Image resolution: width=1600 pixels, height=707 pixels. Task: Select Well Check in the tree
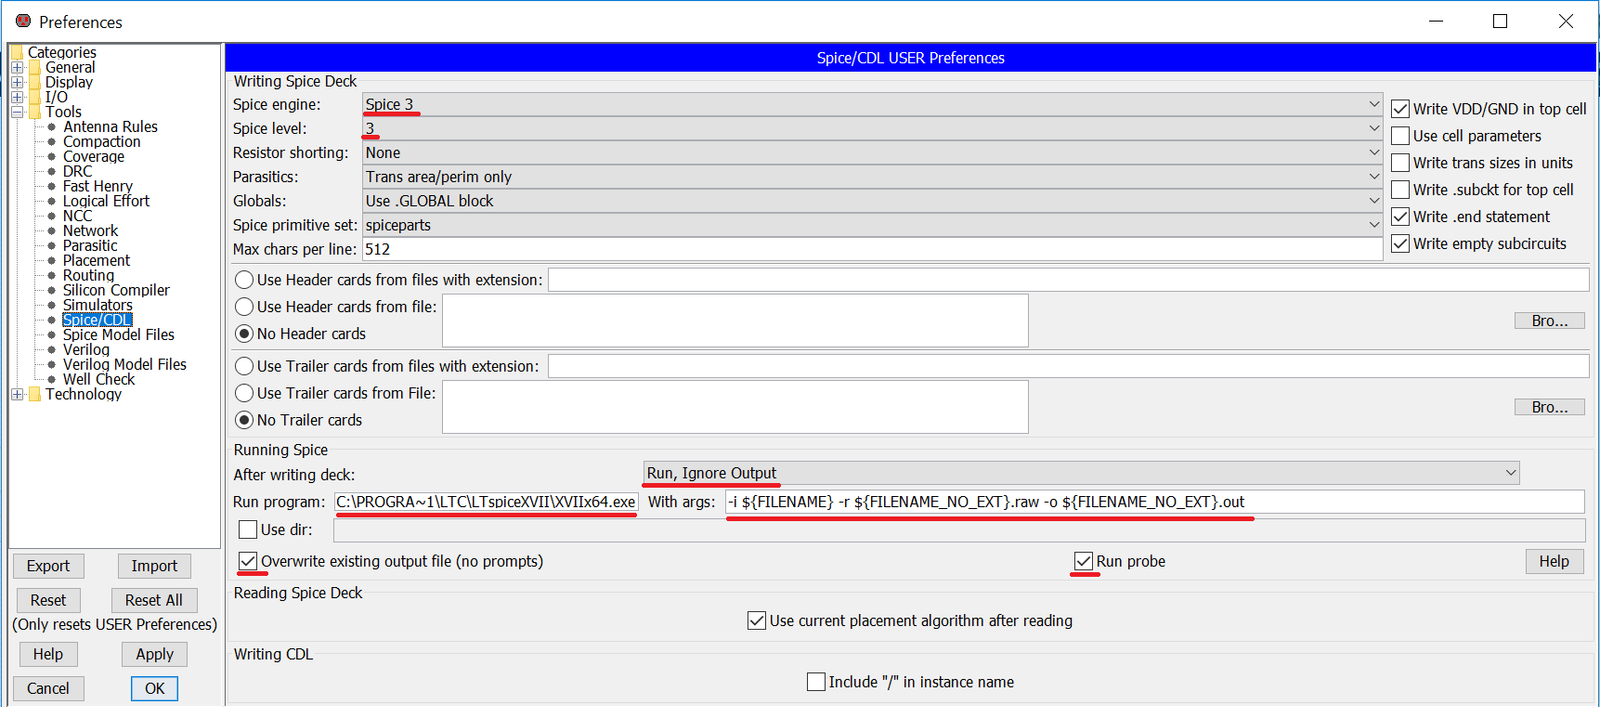pos(98,380)
